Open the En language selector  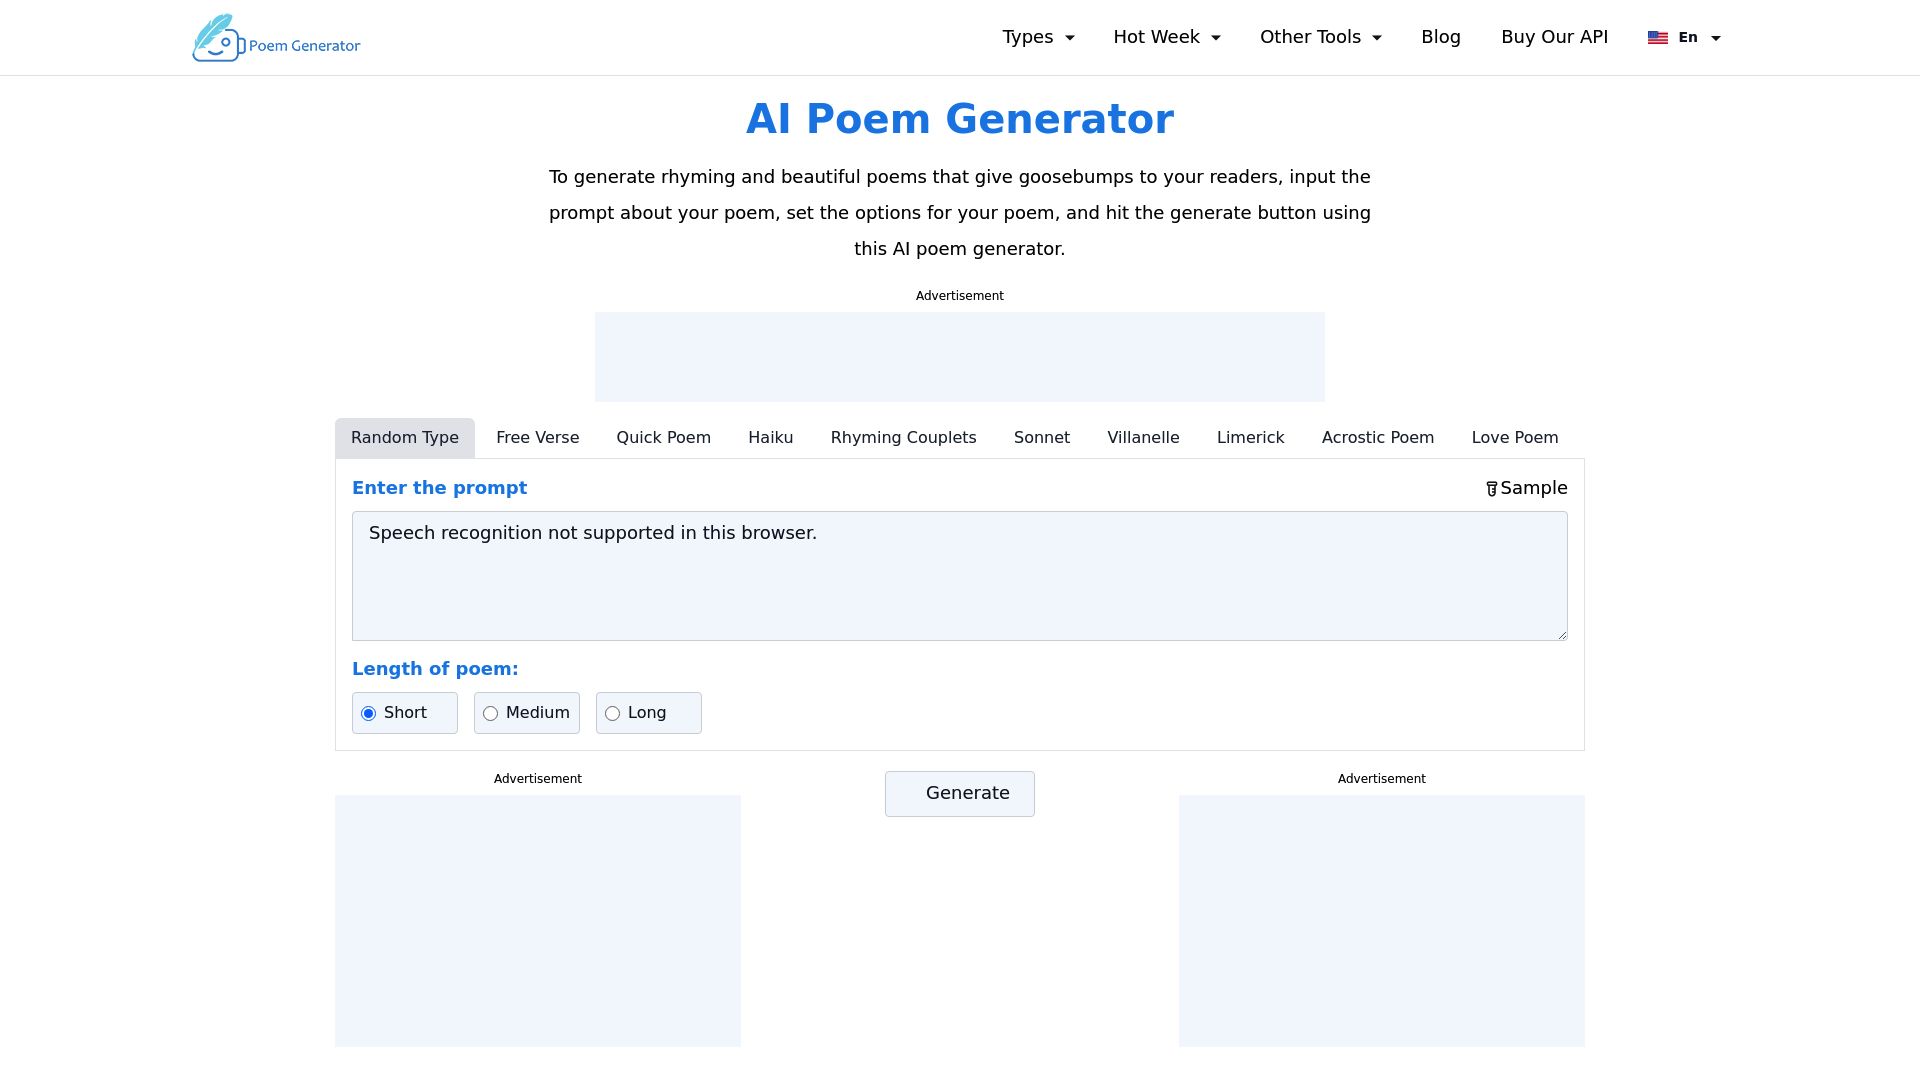click(1688, 37)
